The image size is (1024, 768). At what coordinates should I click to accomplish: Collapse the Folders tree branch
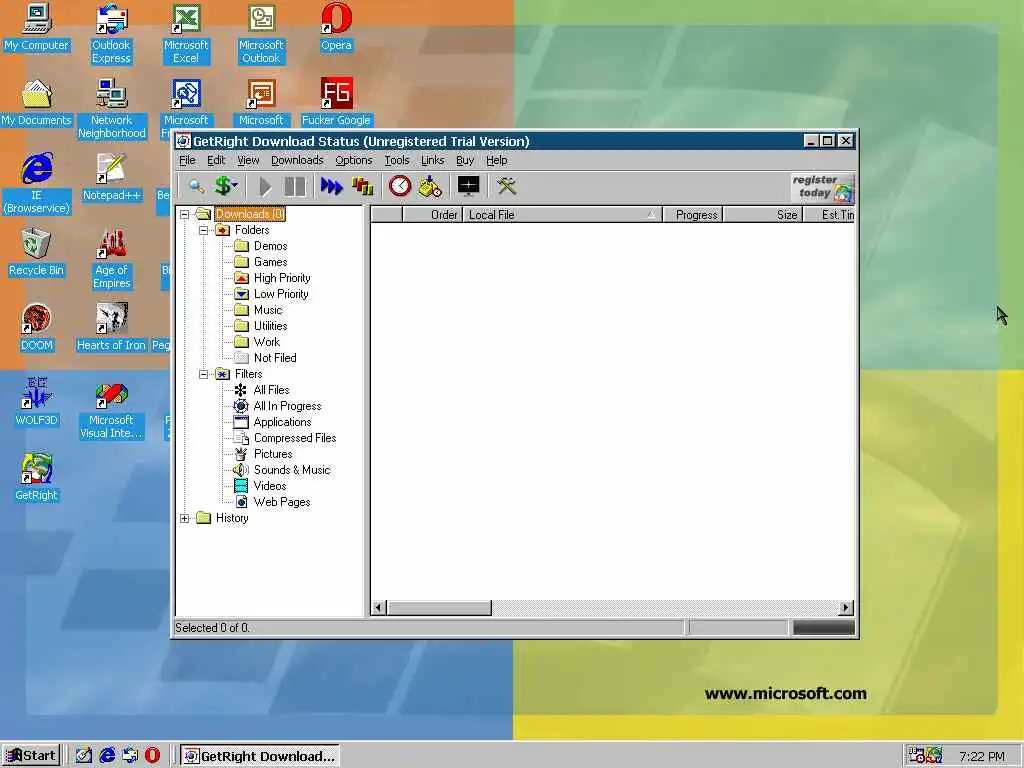204,230
